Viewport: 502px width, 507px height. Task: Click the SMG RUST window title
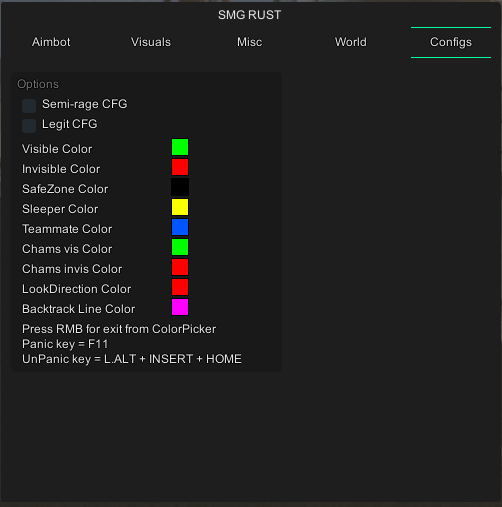click(250, 15)
